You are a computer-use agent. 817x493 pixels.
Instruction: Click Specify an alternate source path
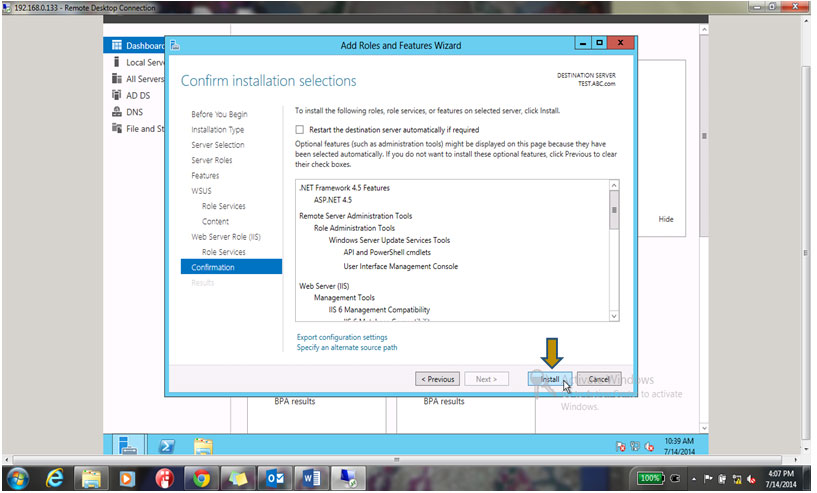346,347
